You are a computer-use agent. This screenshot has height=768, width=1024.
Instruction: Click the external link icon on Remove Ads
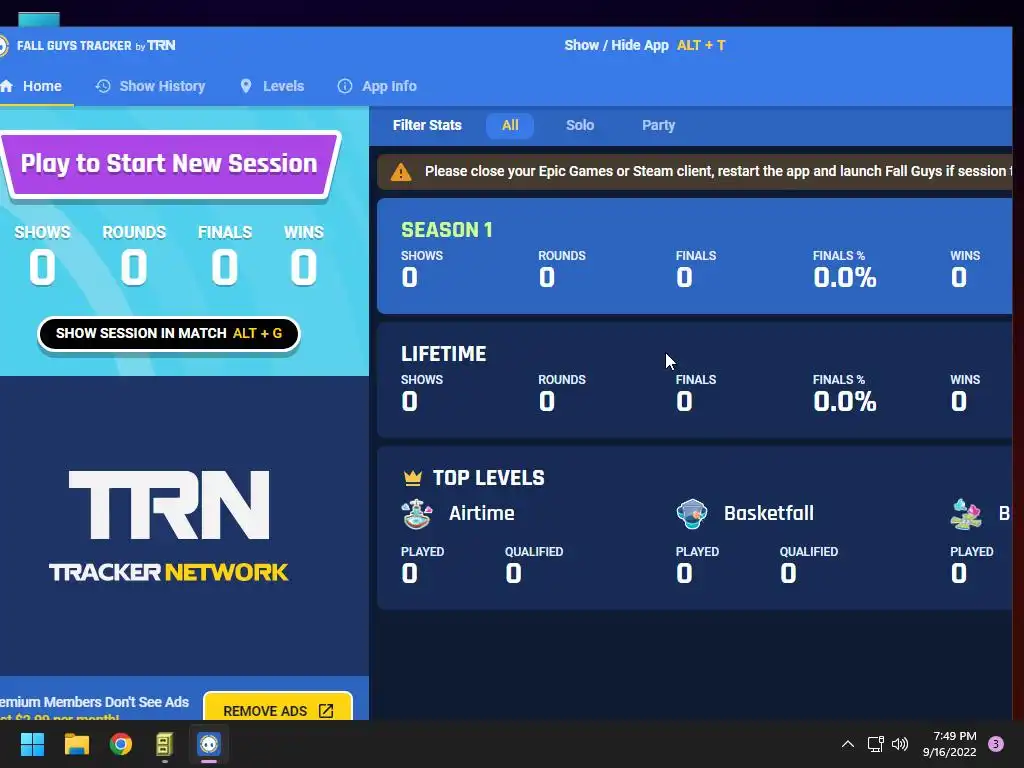point(326,711)
